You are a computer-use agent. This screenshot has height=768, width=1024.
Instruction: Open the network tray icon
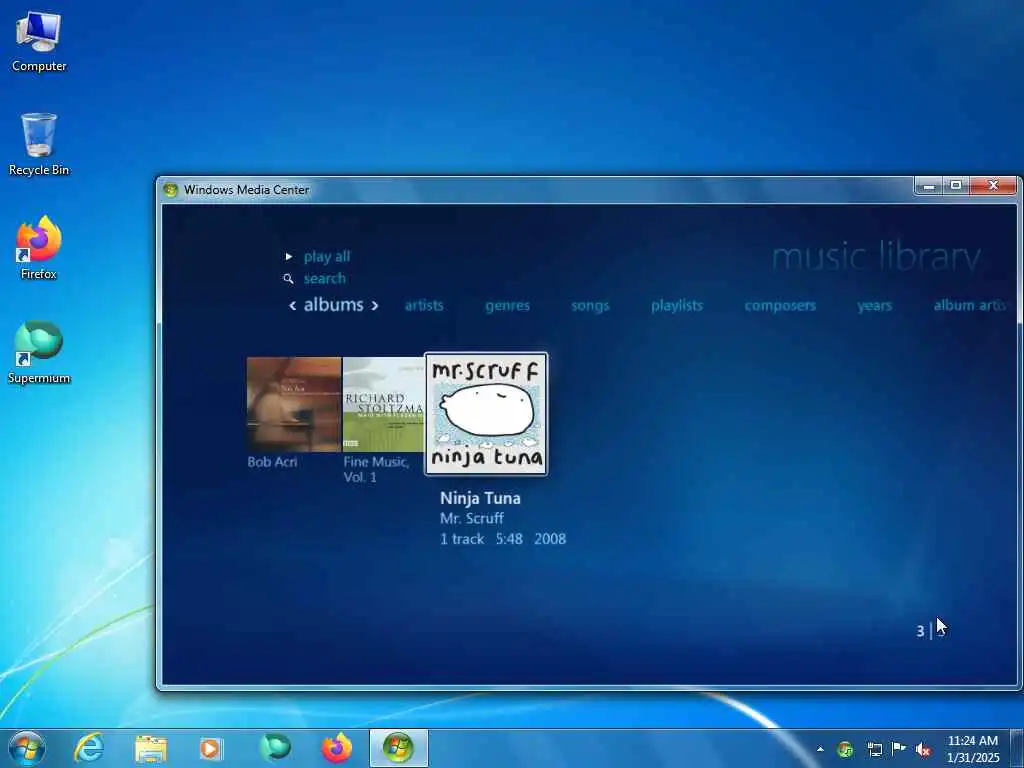pyautogui.click(x=874, y=749)
